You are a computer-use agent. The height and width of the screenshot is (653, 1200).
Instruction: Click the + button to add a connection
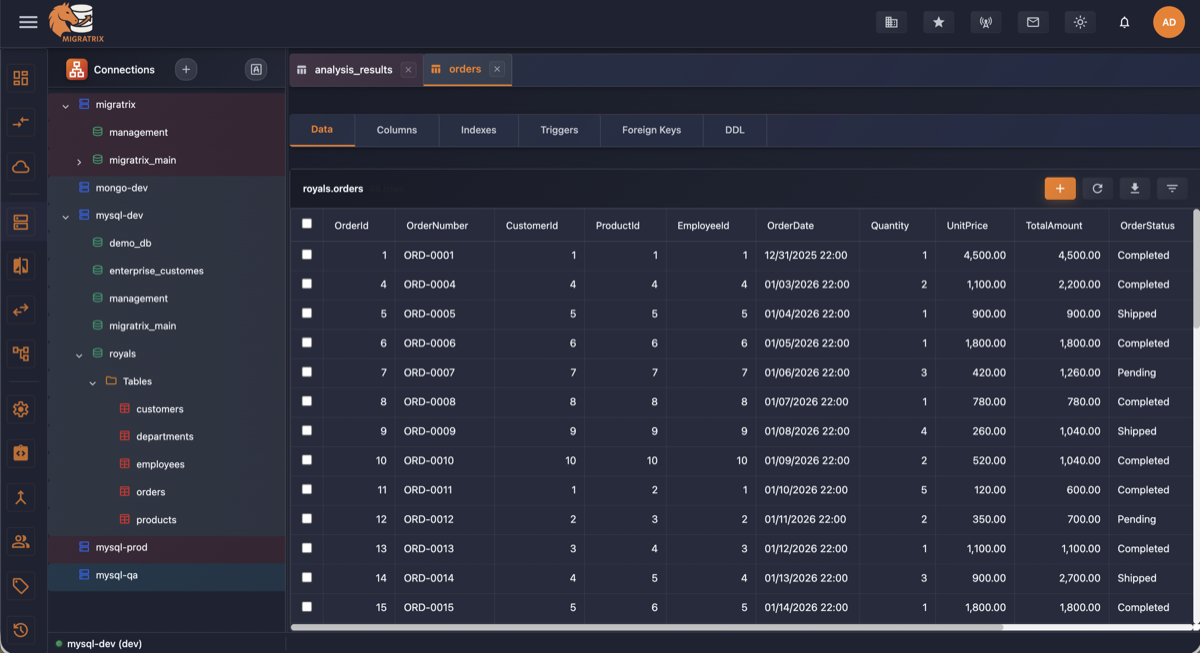186,69
